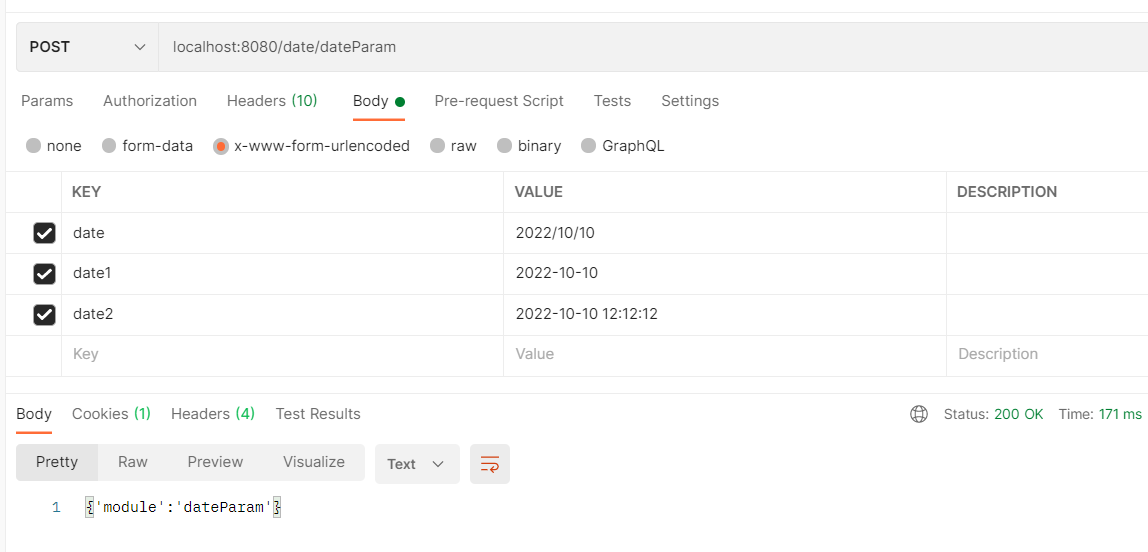
Task: Uncheck the date2 parameter checkbox
Action: 44,314
